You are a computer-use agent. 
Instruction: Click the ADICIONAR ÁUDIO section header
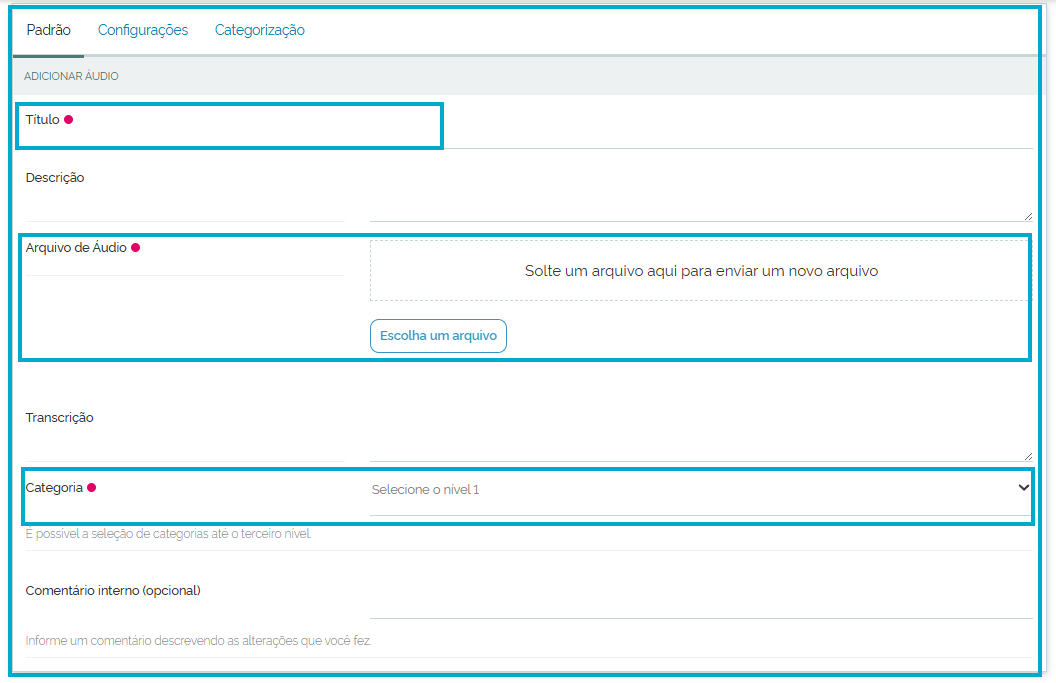point(71,76)
